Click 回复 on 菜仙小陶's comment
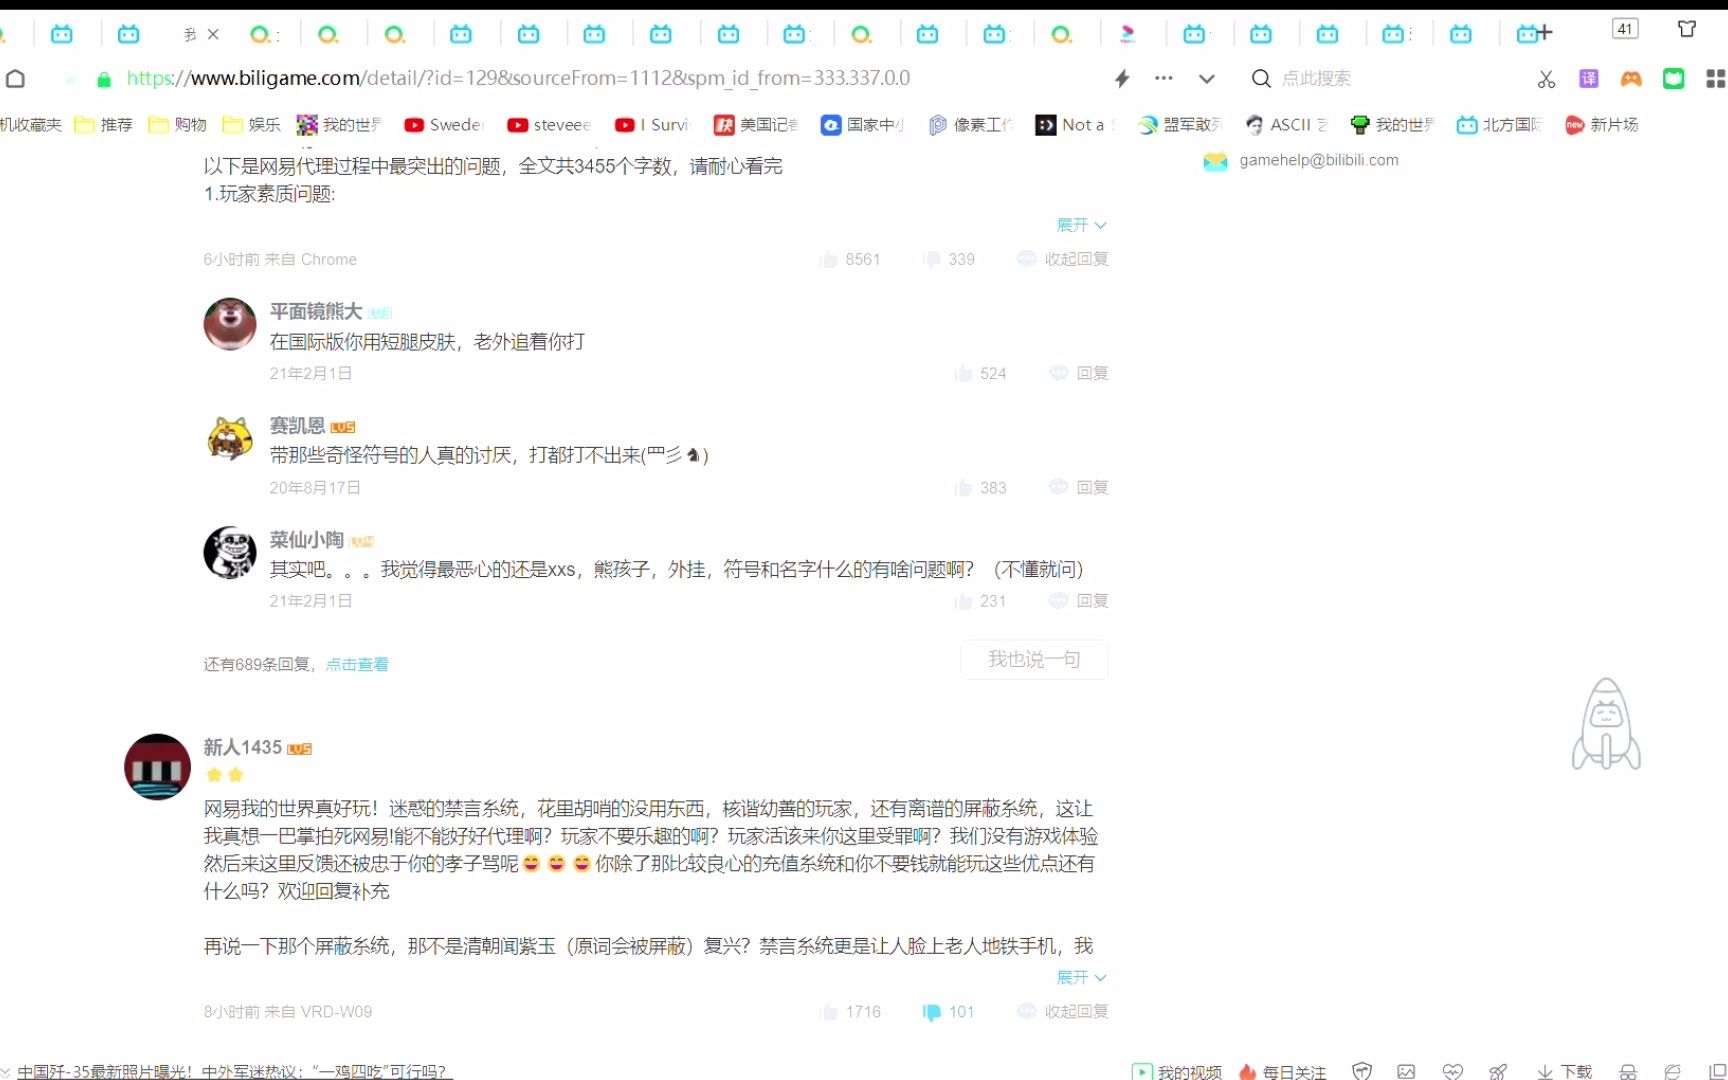 [x=1090, y=601]
